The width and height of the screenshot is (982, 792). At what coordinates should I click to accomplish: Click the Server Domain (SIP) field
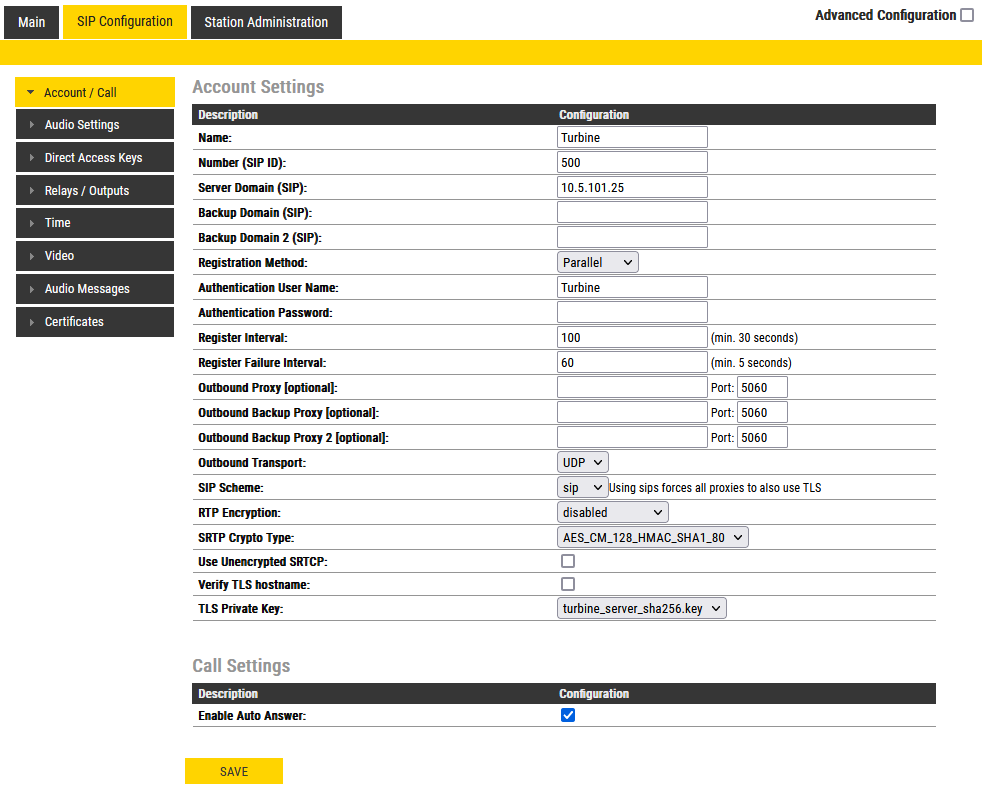pos(632,187)
